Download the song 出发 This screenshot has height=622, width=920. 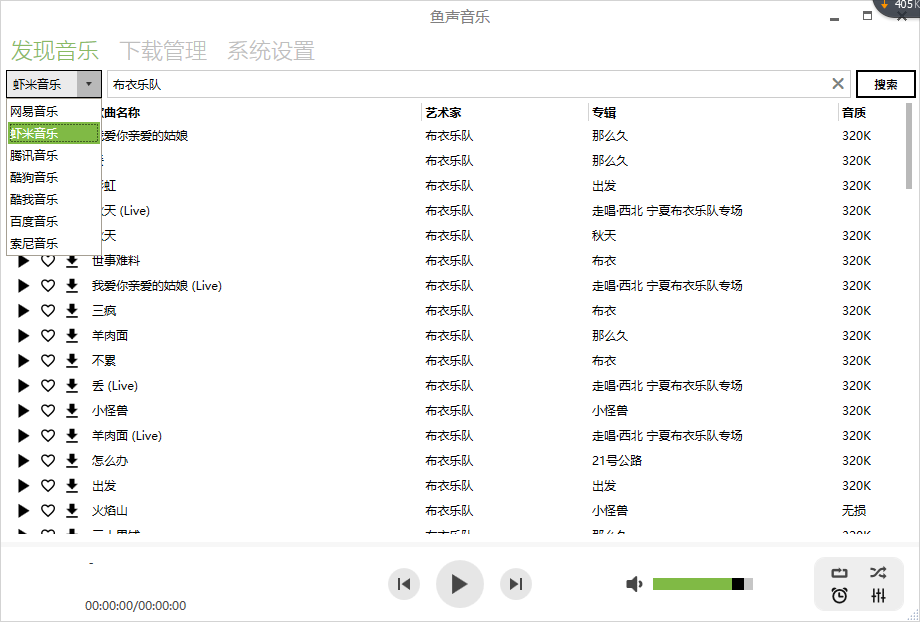pyautogui.click(x=72, y=486)
